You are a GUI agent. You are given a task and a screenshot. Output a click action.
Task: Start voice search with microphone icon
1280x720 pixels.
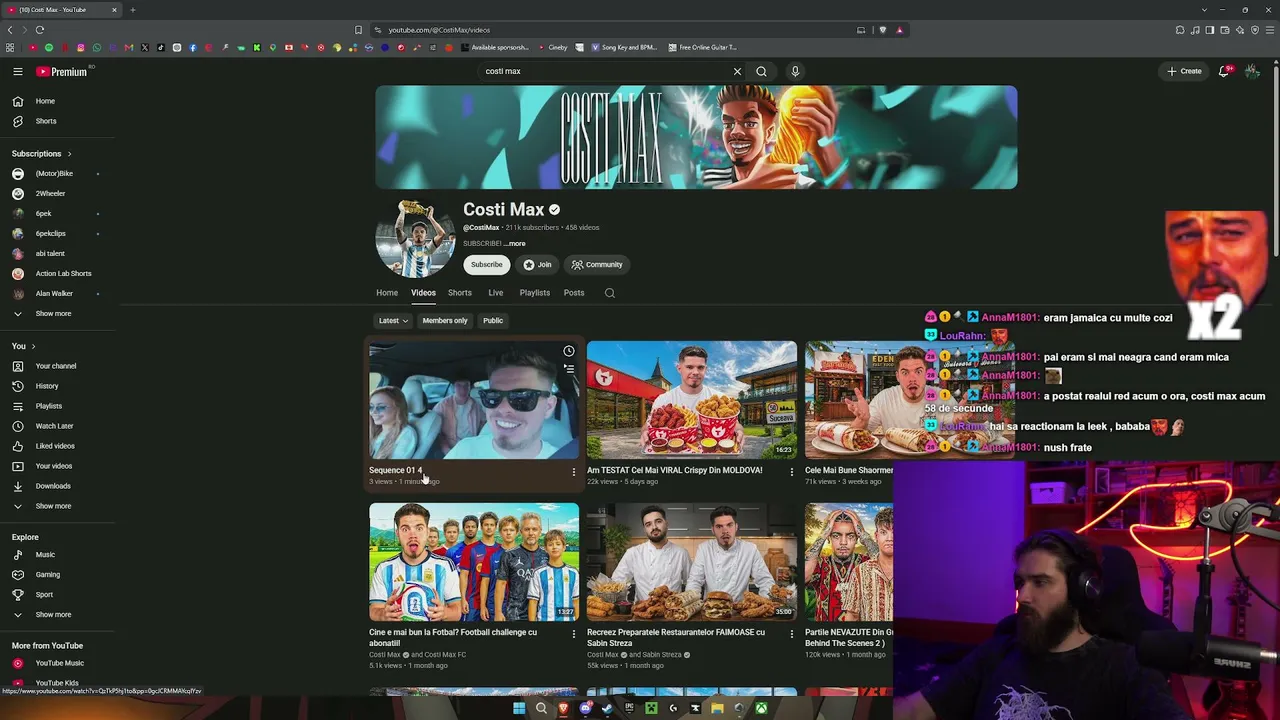pyautogui.click(x=795, y=71)
